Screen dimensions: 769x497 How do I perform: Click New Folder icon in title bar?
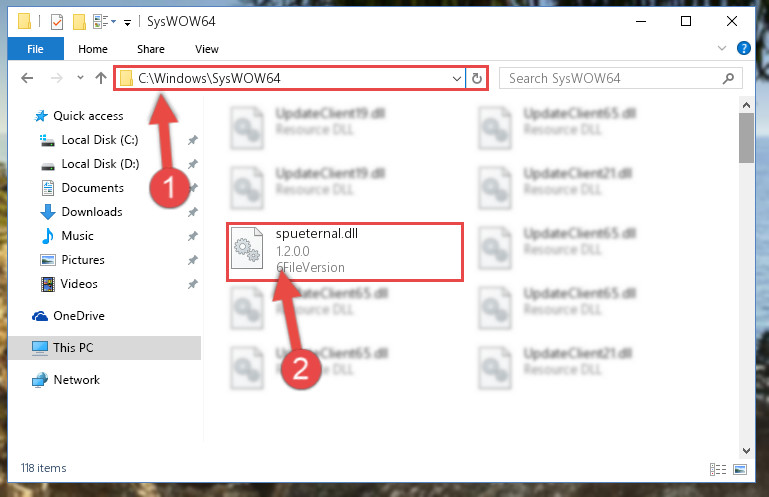(79, 22)
